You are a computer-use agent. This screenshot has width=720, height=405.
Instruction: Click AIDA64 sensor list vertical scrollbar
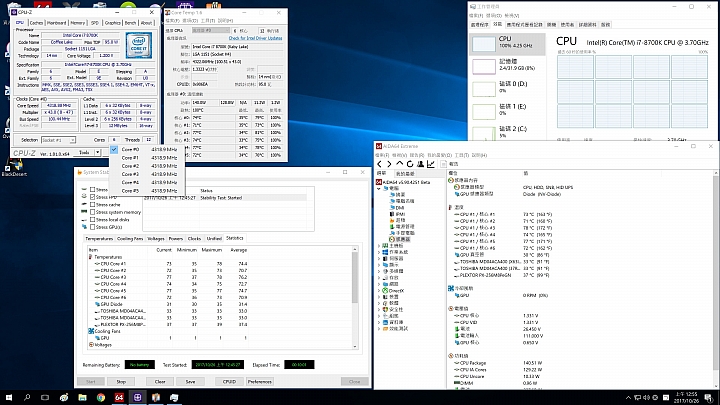click(716, 279)
